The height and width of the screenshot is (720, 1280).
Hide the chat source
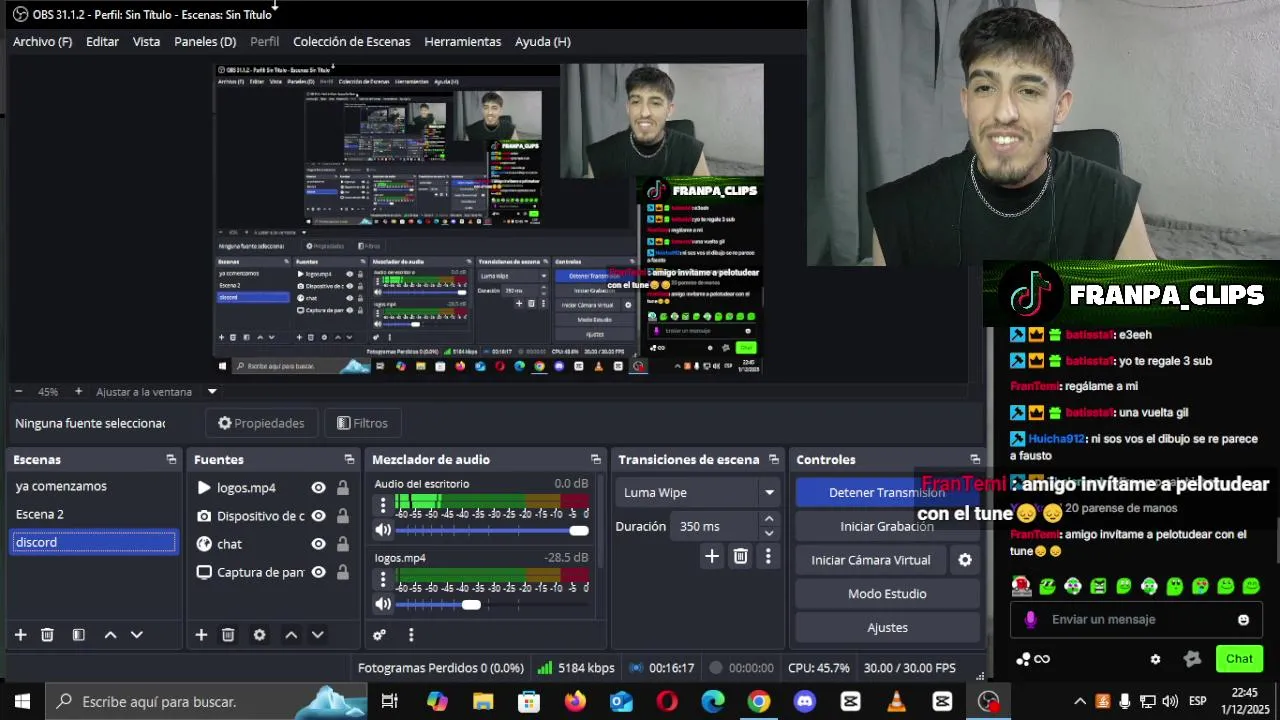coord(318,544)
